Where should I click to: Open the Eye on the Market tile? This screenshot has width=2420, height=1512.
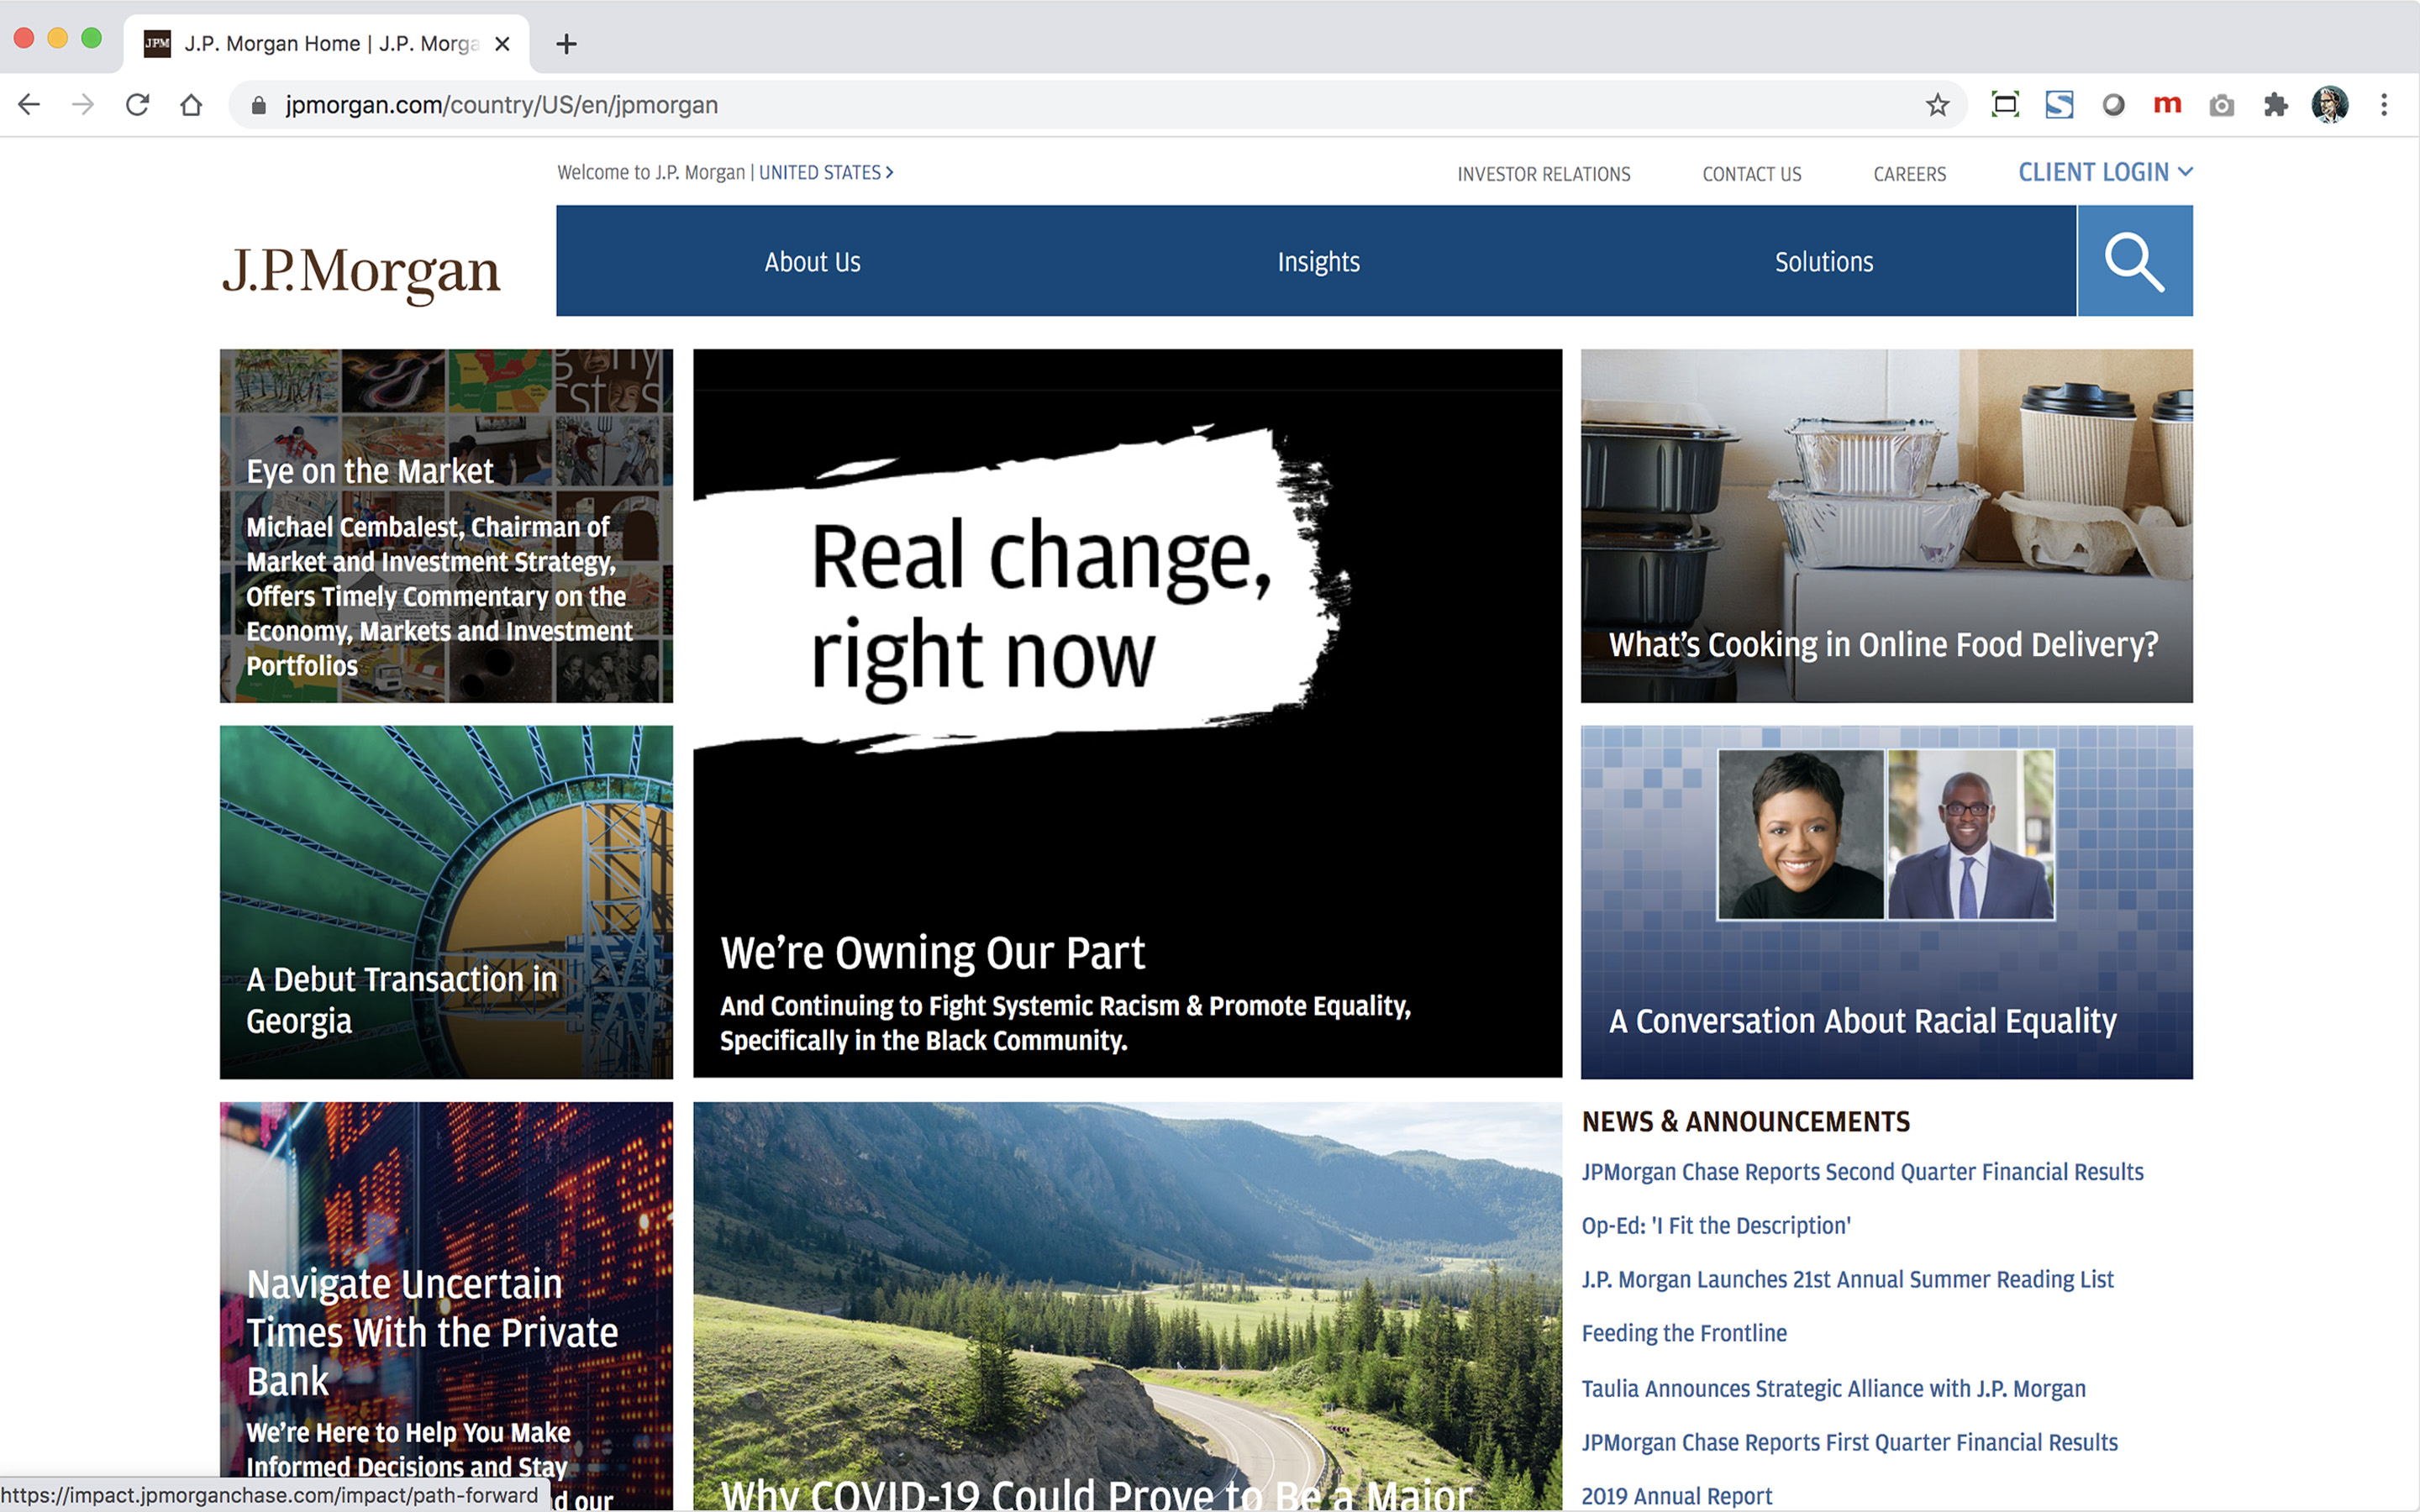[446, 526]
